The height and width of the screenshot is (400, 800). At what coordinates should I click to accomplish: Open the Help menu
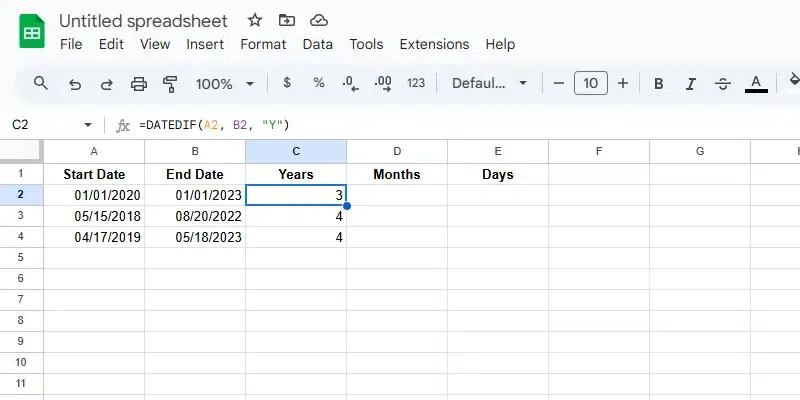500,44
